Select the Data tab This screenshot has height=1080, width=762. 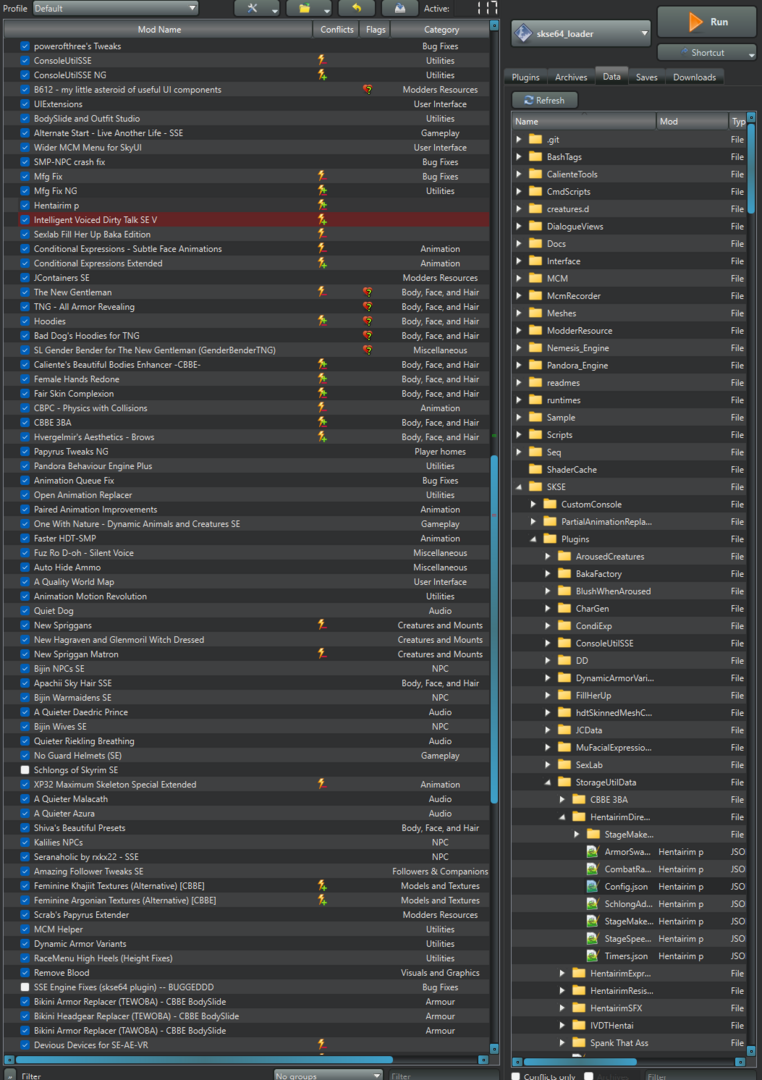tap(612, 76)
